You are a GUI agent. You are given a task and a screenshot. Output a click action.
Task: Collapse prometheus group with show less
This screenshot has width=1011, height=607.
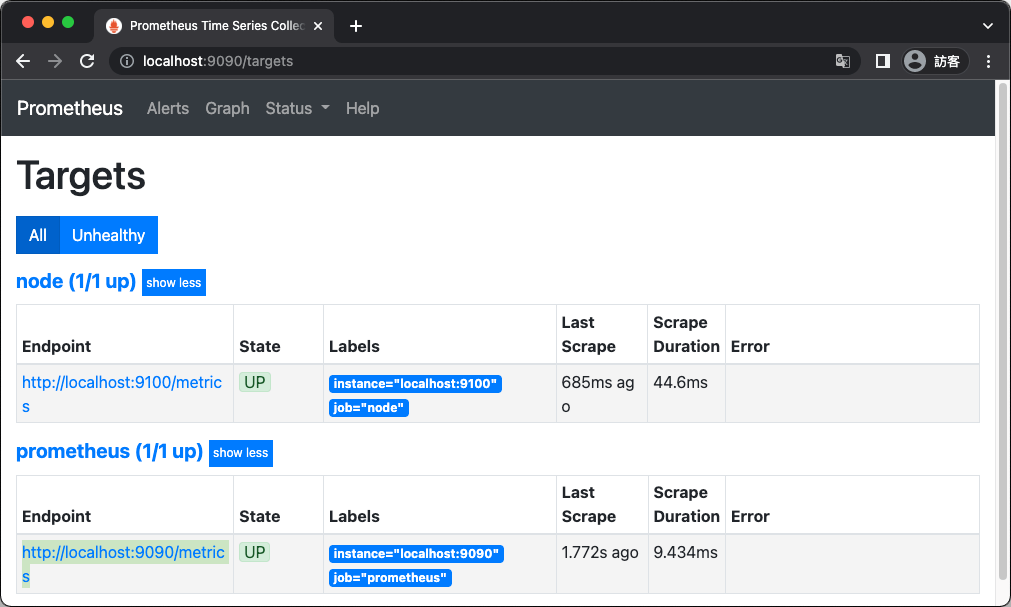coord(240,453)
